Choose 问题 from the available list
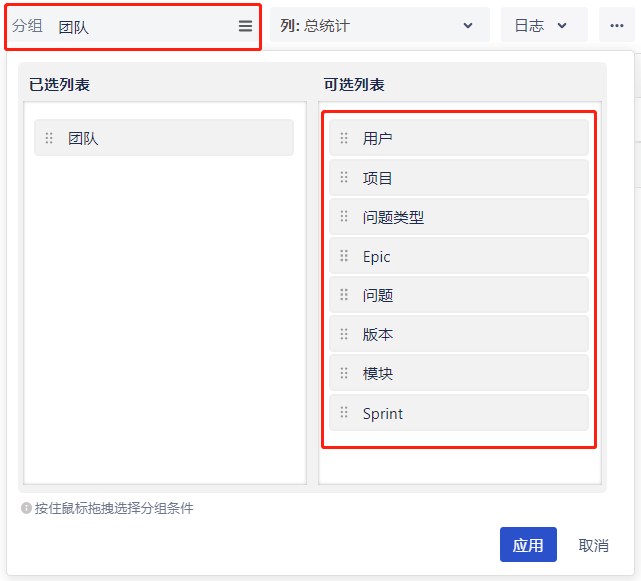 coord(459,296)
